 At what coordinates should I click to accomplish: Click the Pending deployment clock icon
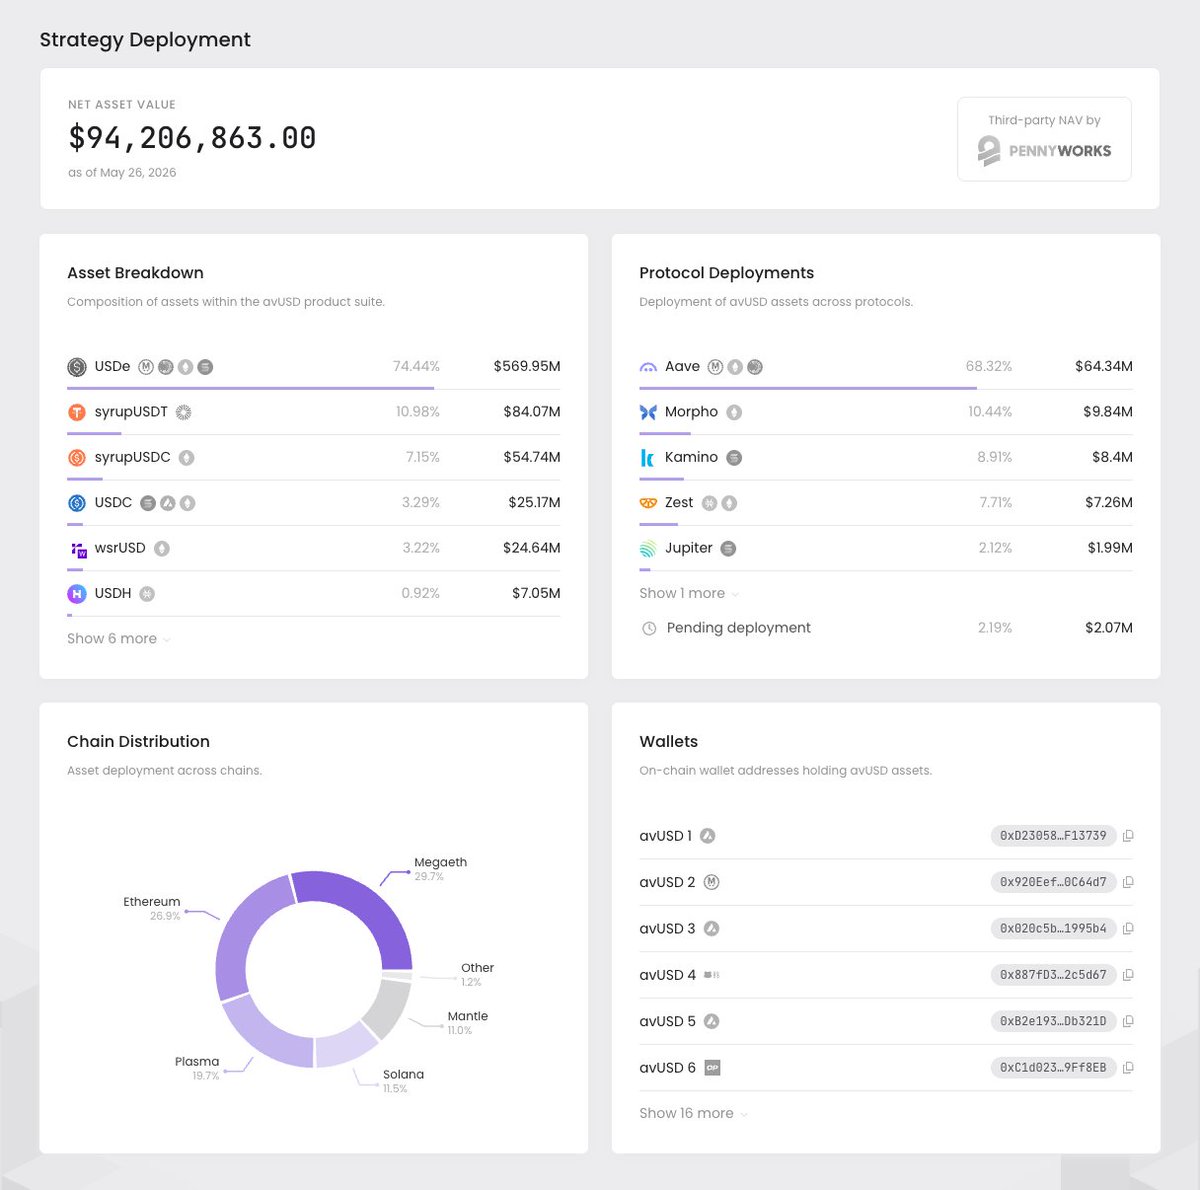(649, 628)
